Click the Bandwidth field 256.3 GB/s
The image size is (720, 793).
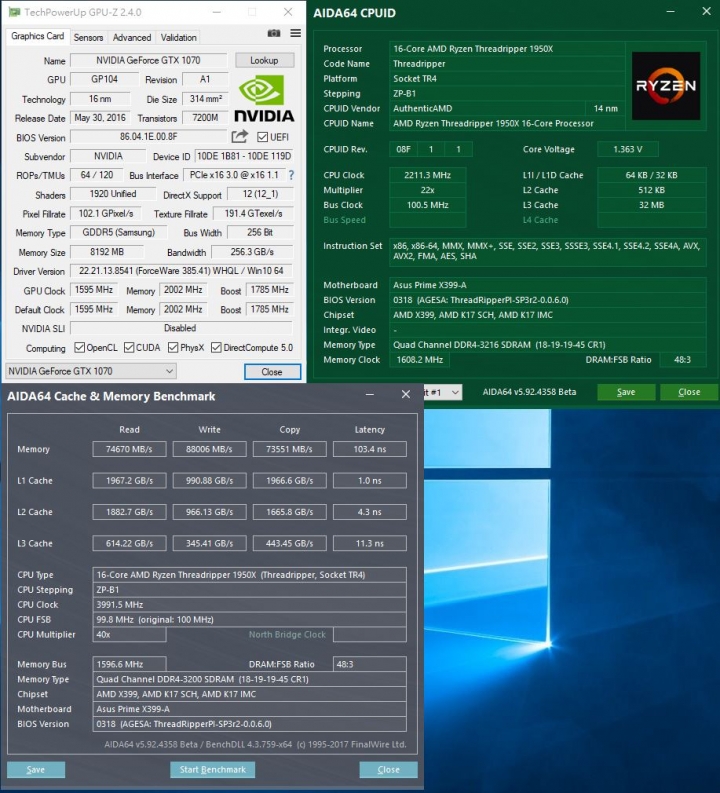[252, 252]
